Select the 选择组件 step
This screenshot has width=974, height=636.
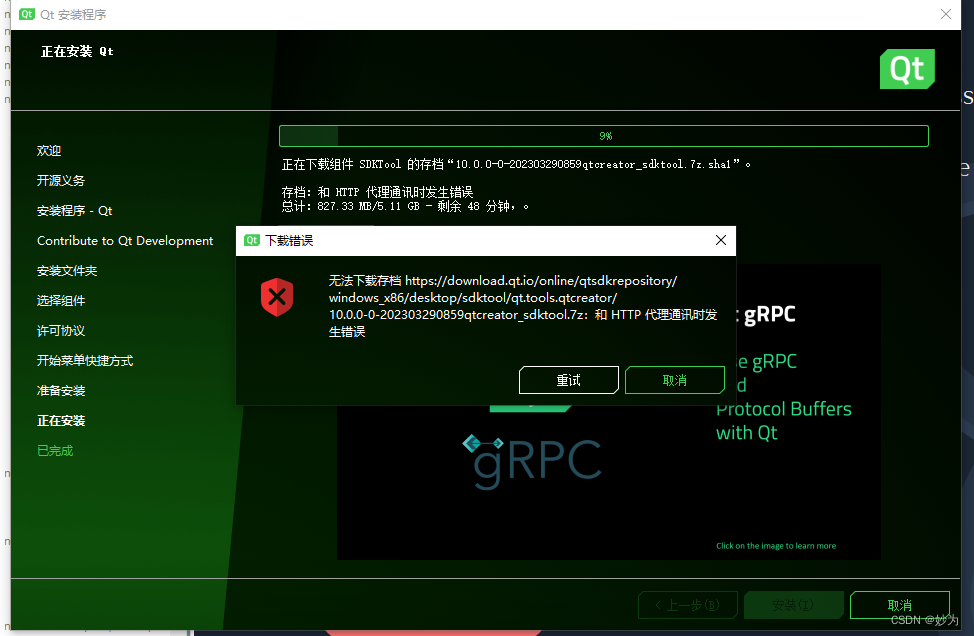(61, 301)
